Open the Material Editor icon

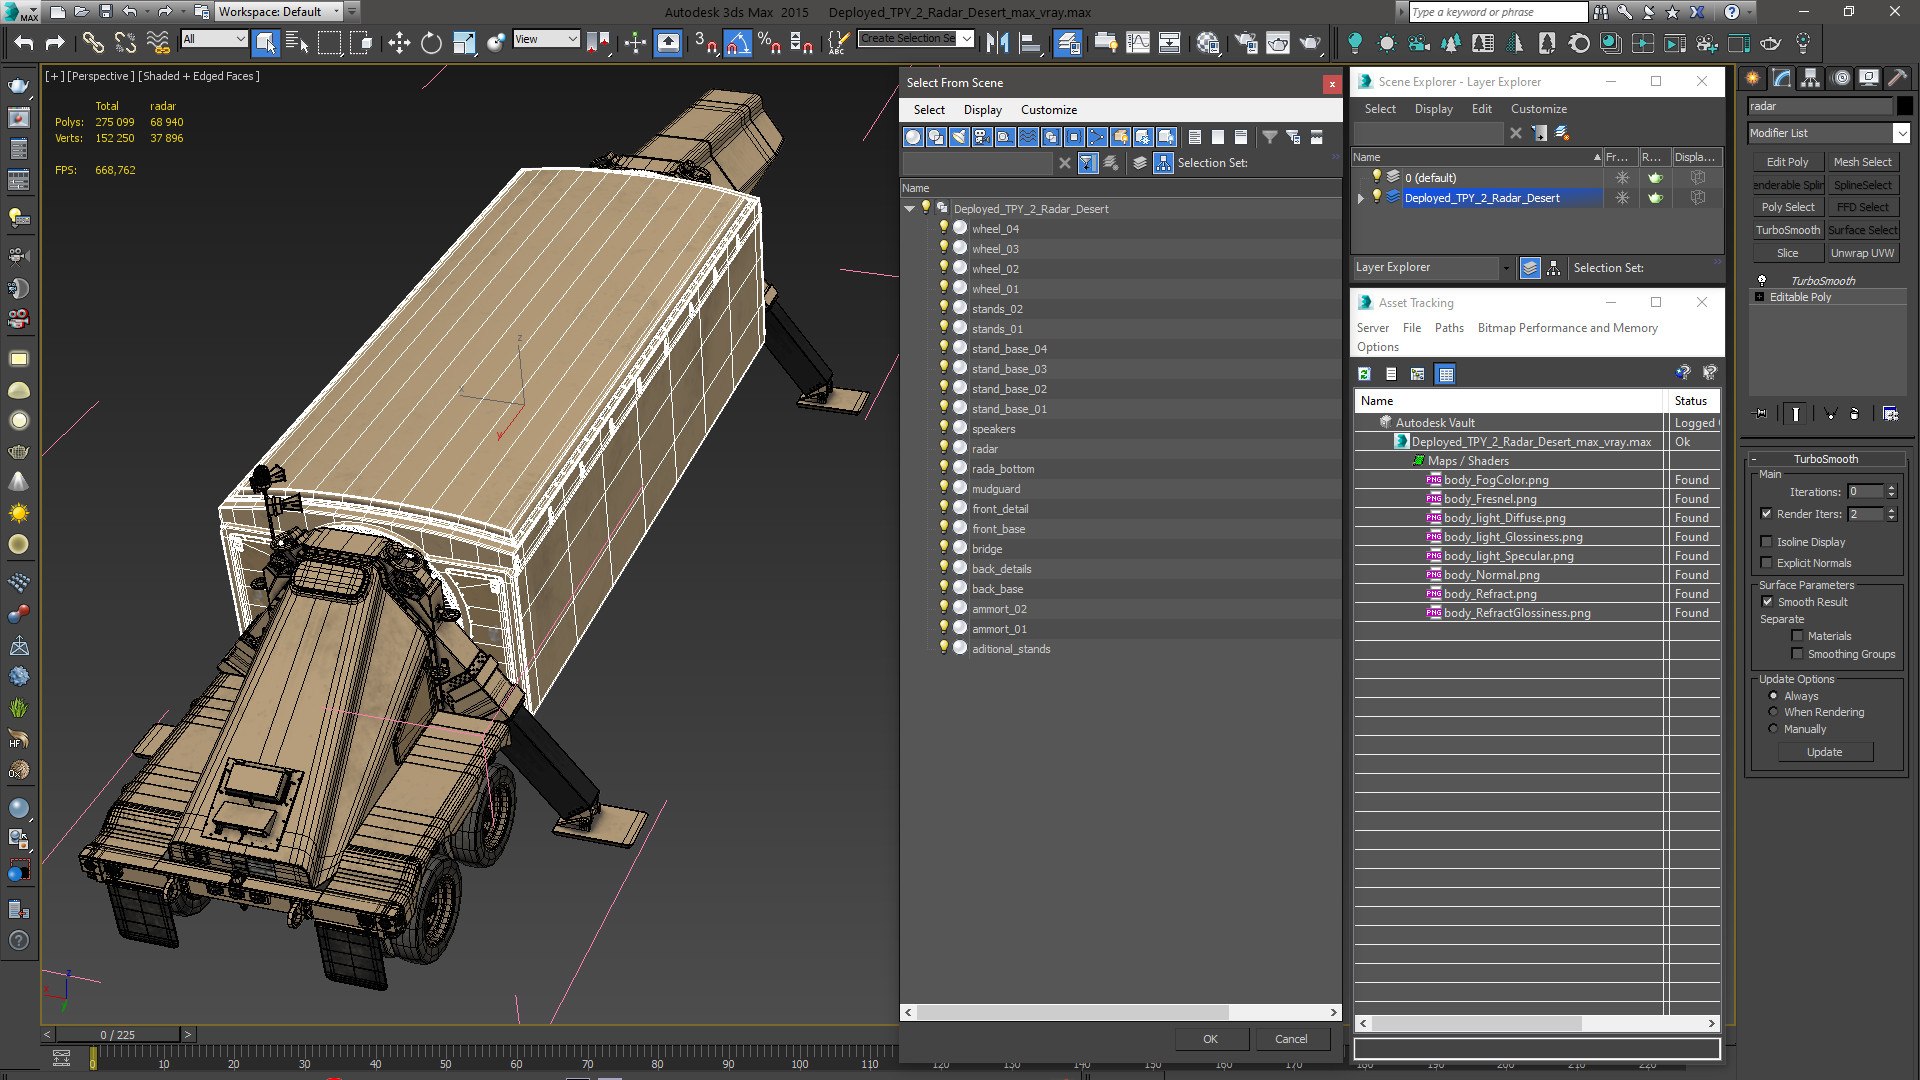[x=1207, y=42]
